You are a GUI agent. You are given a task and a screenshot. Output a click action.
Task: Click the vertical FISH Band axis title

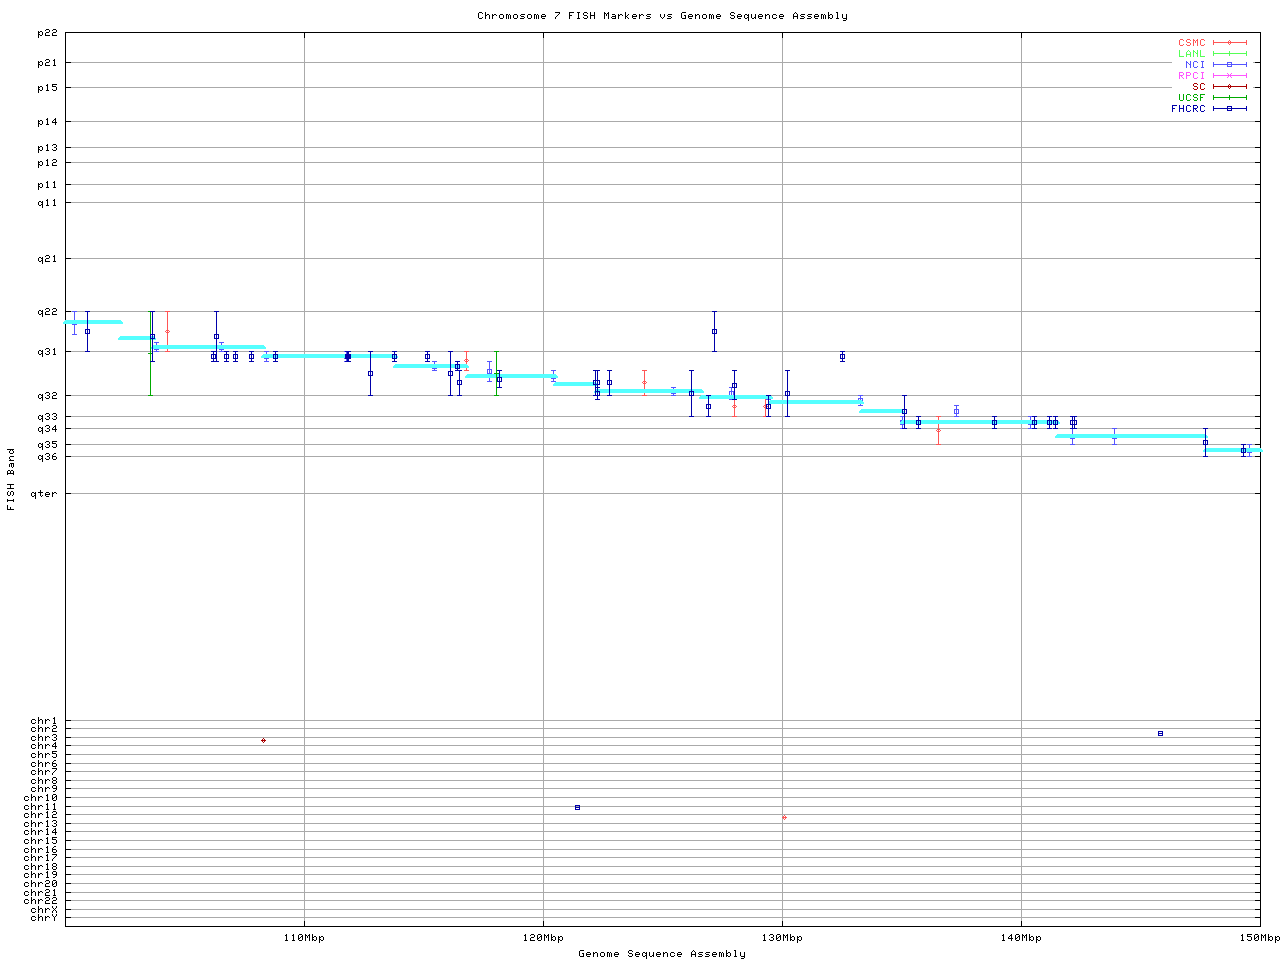(11, 479)
